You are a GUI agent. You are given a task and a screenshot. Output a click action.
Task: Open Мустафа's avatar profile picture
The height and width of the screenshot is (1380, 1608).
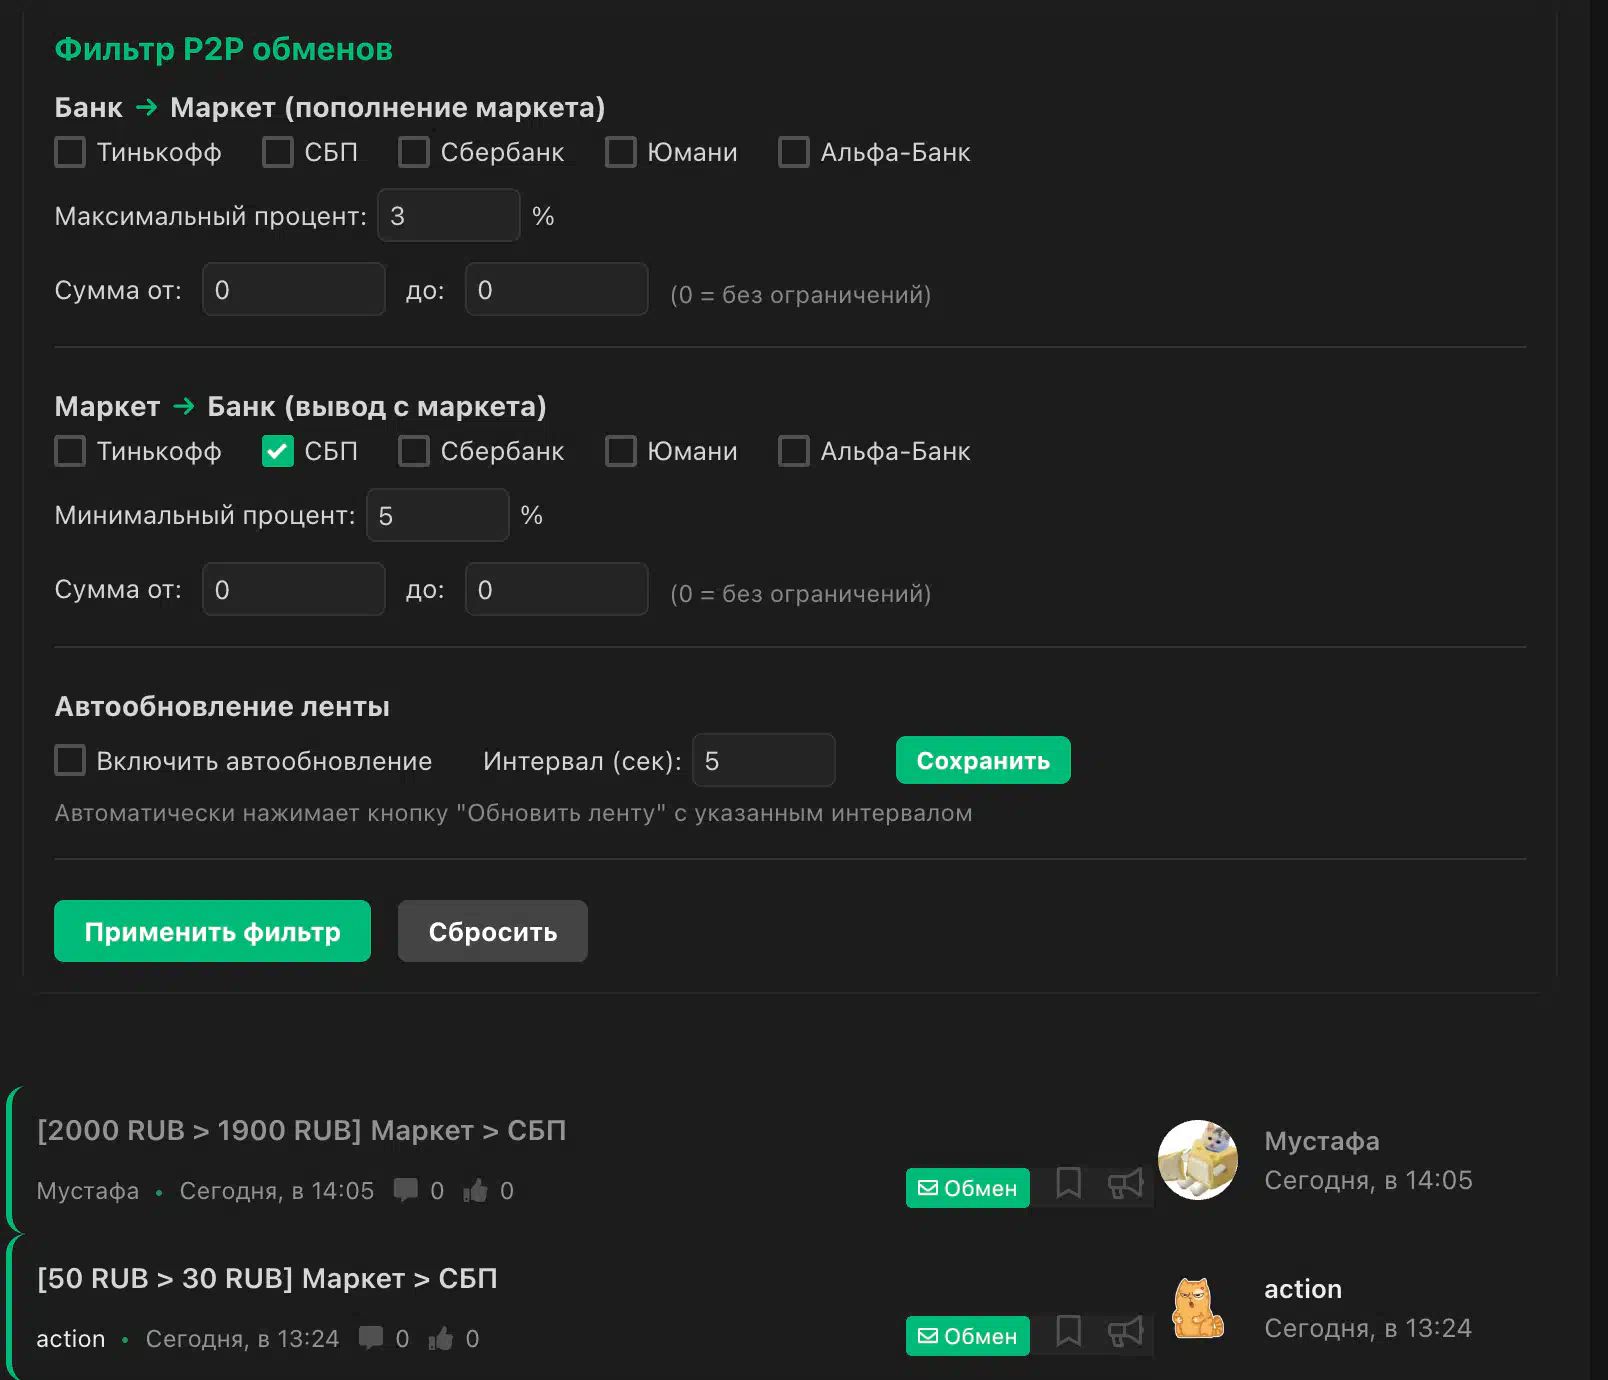pos(1197,1160)
